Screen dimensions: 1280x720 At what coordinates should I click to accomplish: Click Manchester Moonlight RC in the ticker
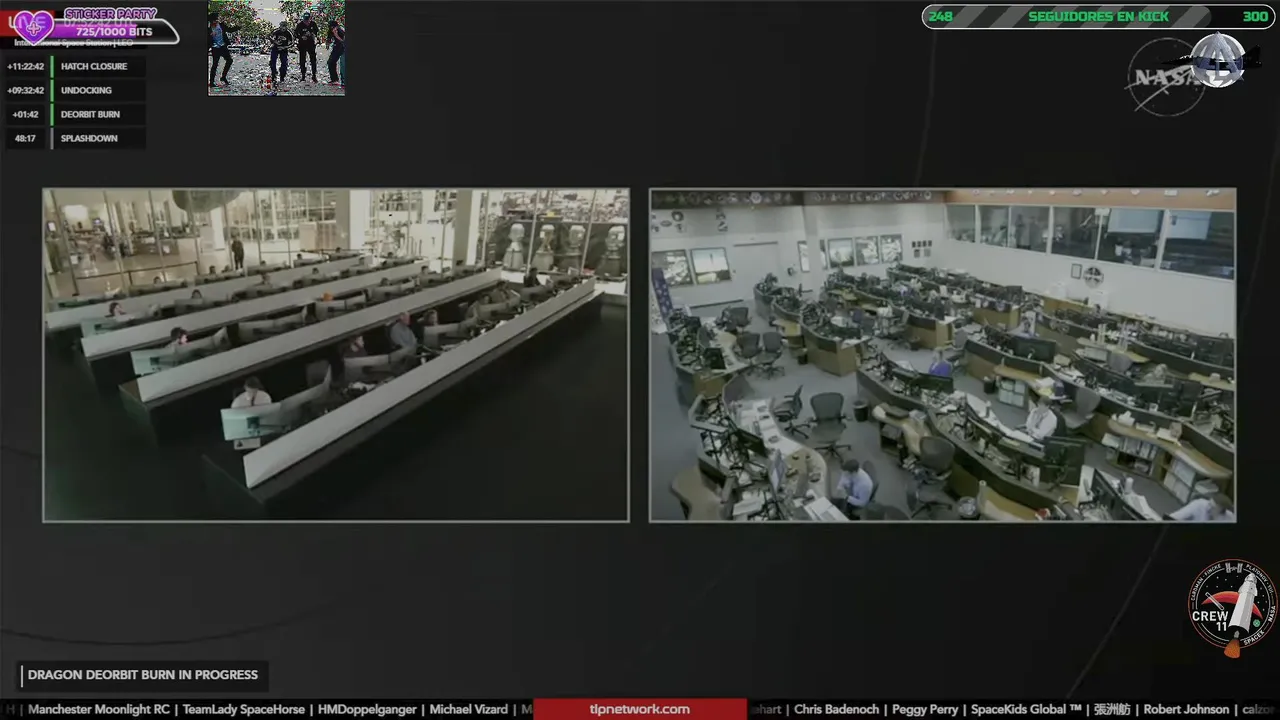99,709
